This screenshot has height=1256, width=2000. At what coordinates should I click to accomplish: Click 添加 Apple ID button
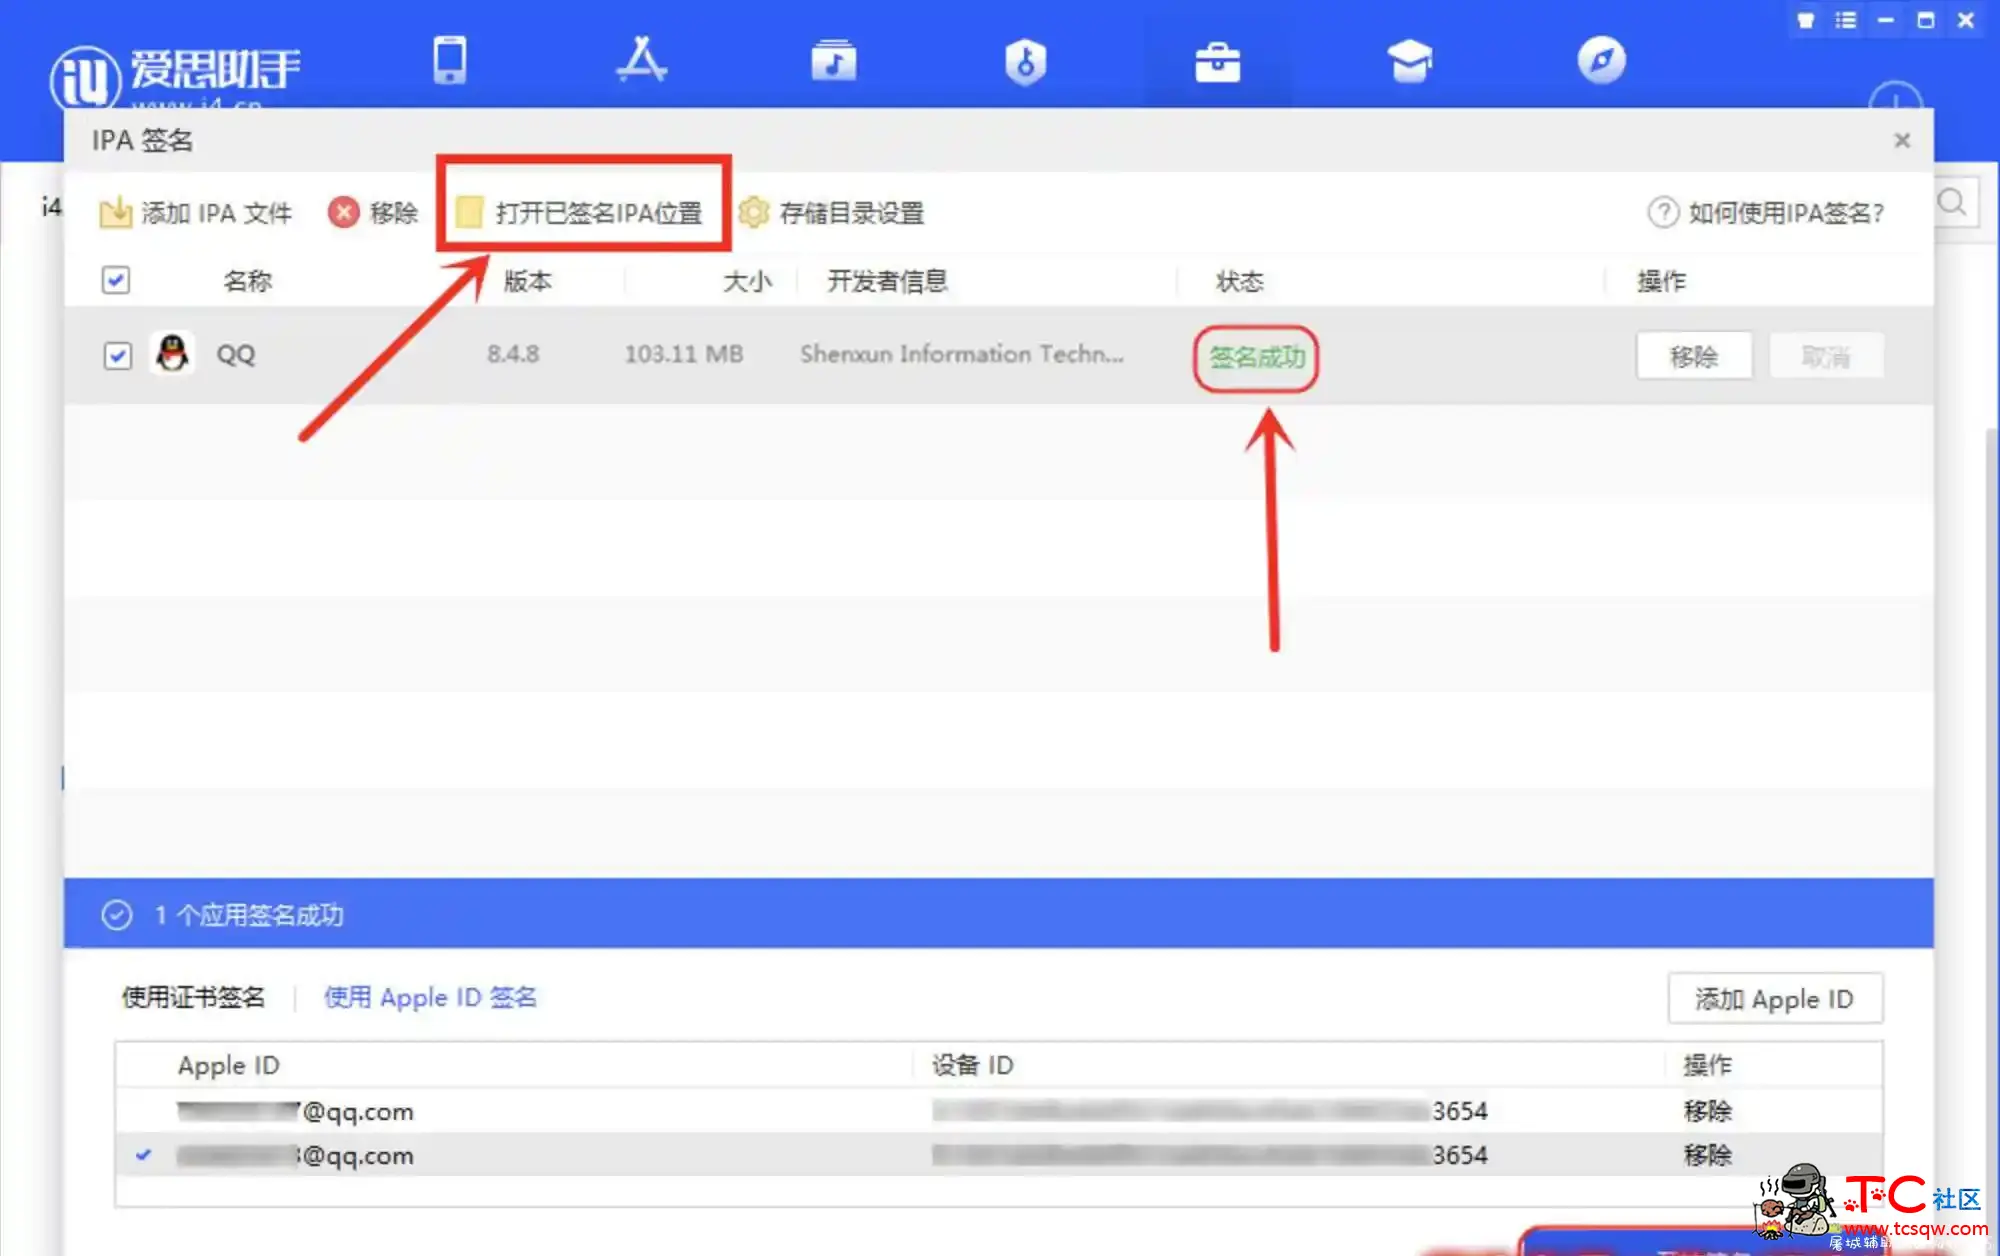[x=1775, y=999]
